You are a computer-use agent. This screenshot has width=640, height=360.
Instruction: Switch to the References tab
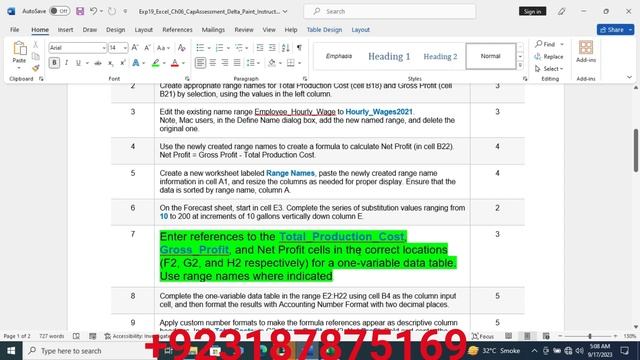[177, 29]
